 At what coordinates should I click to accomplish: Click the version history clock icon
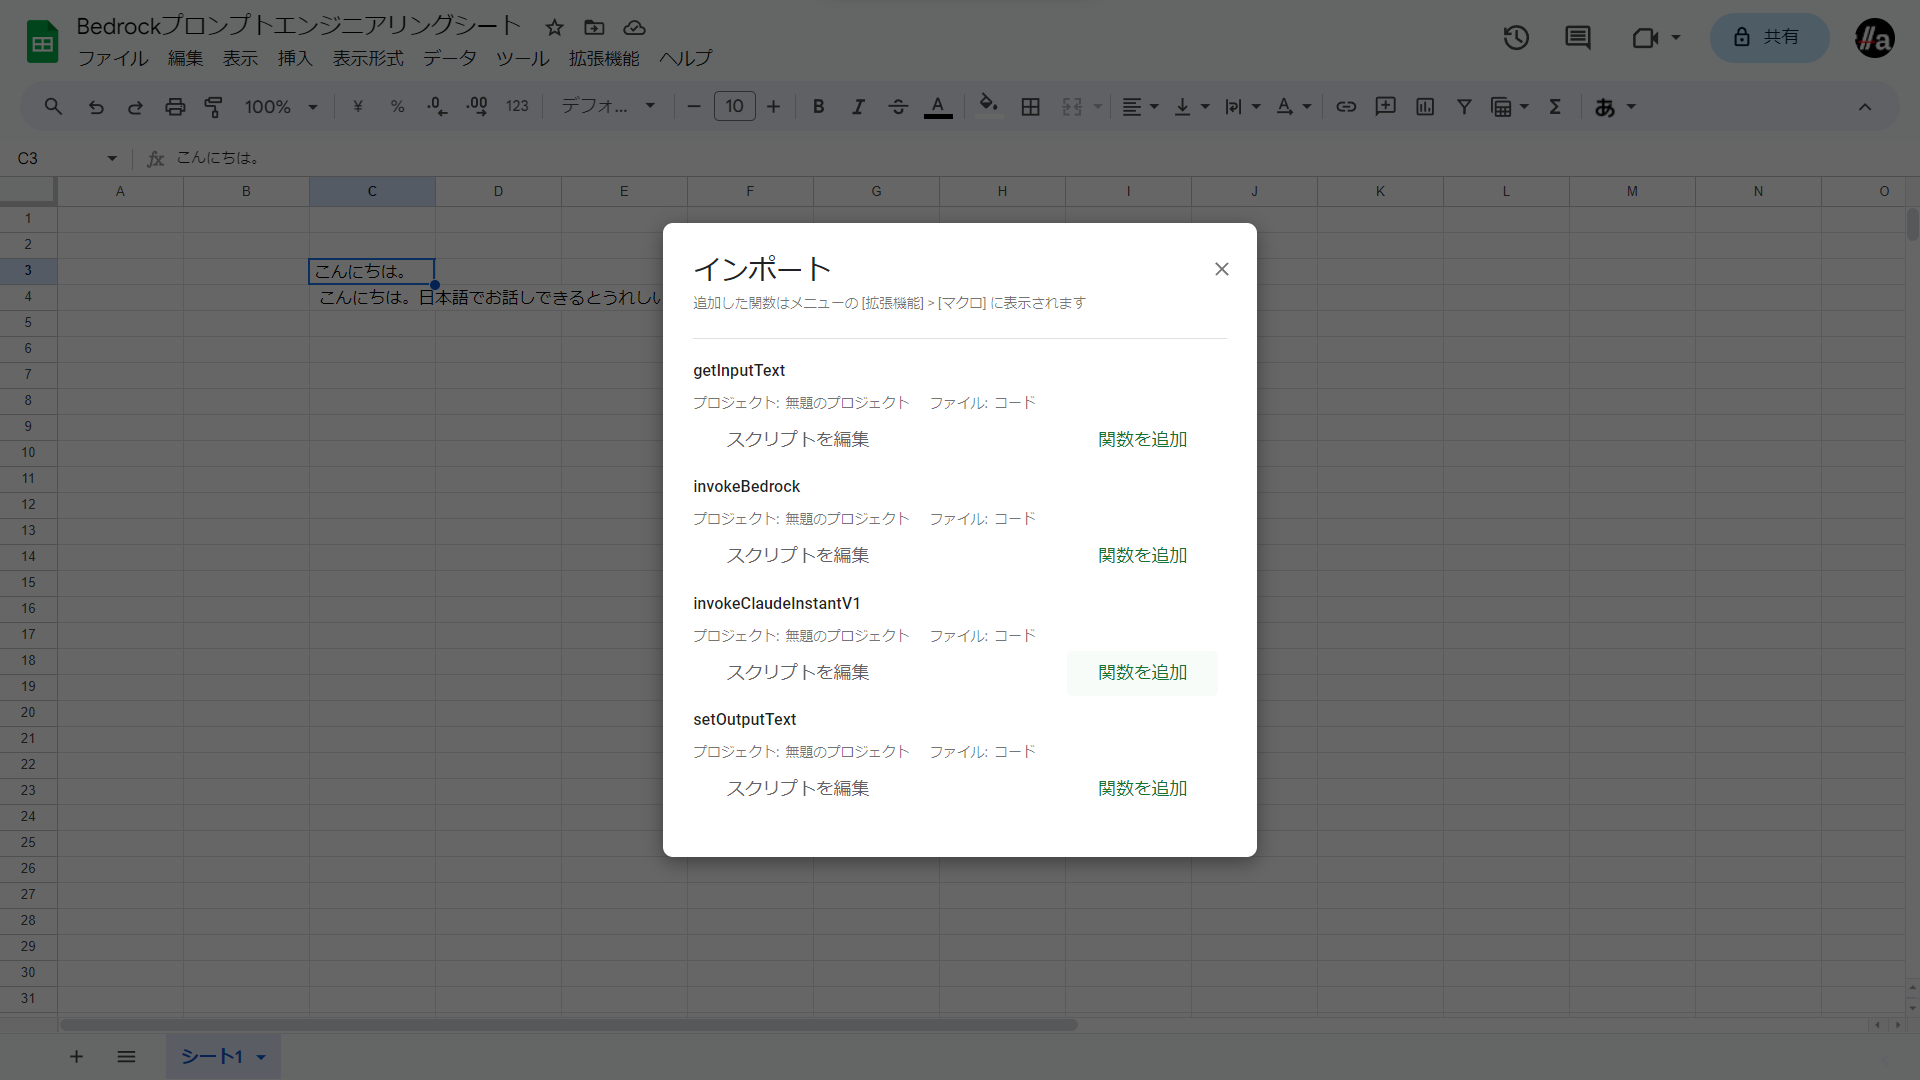[1516, 38]
